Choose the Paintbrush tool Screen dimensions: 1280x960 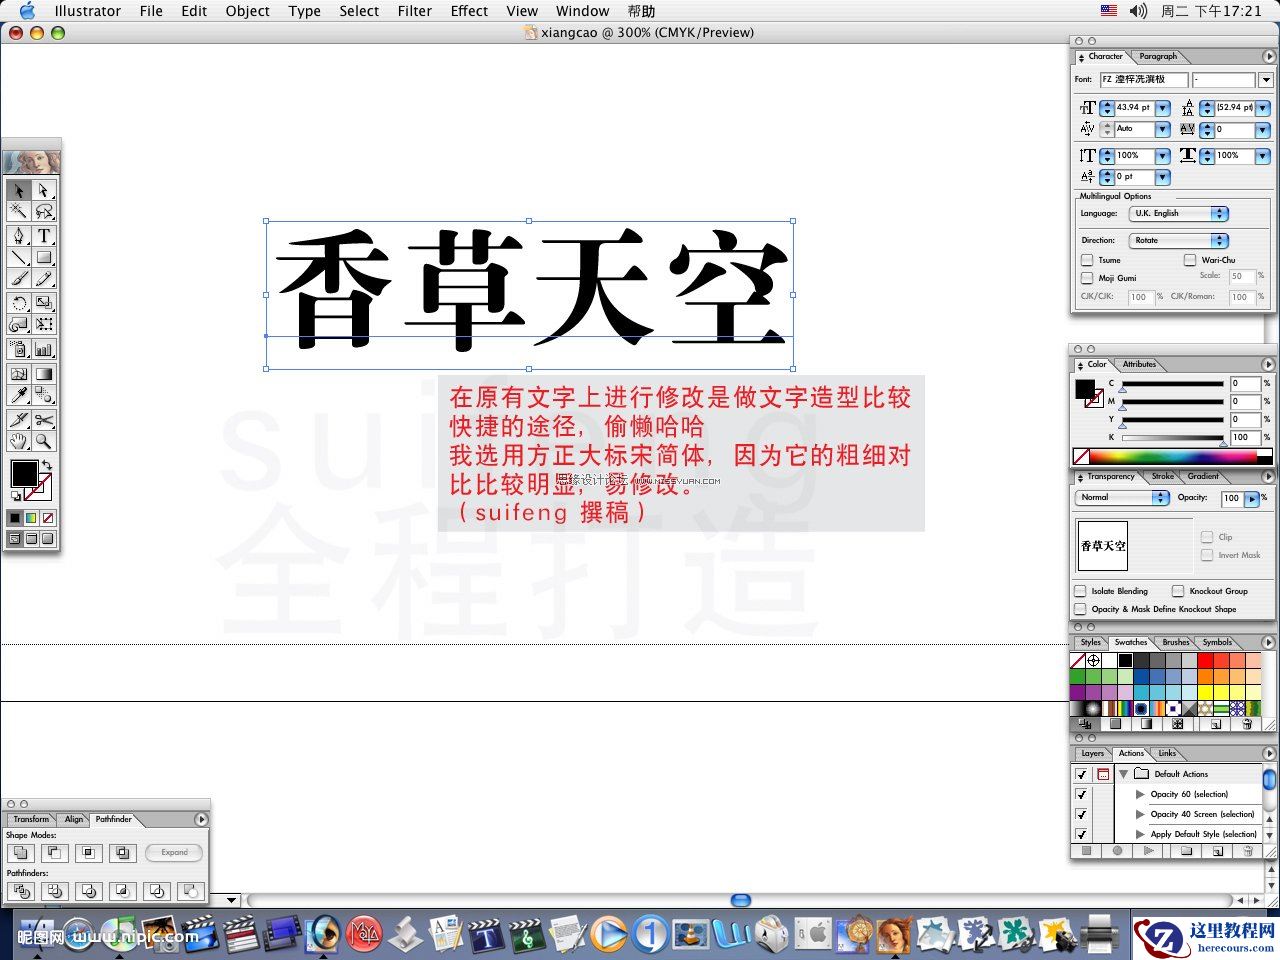click(x=21, y=278)
